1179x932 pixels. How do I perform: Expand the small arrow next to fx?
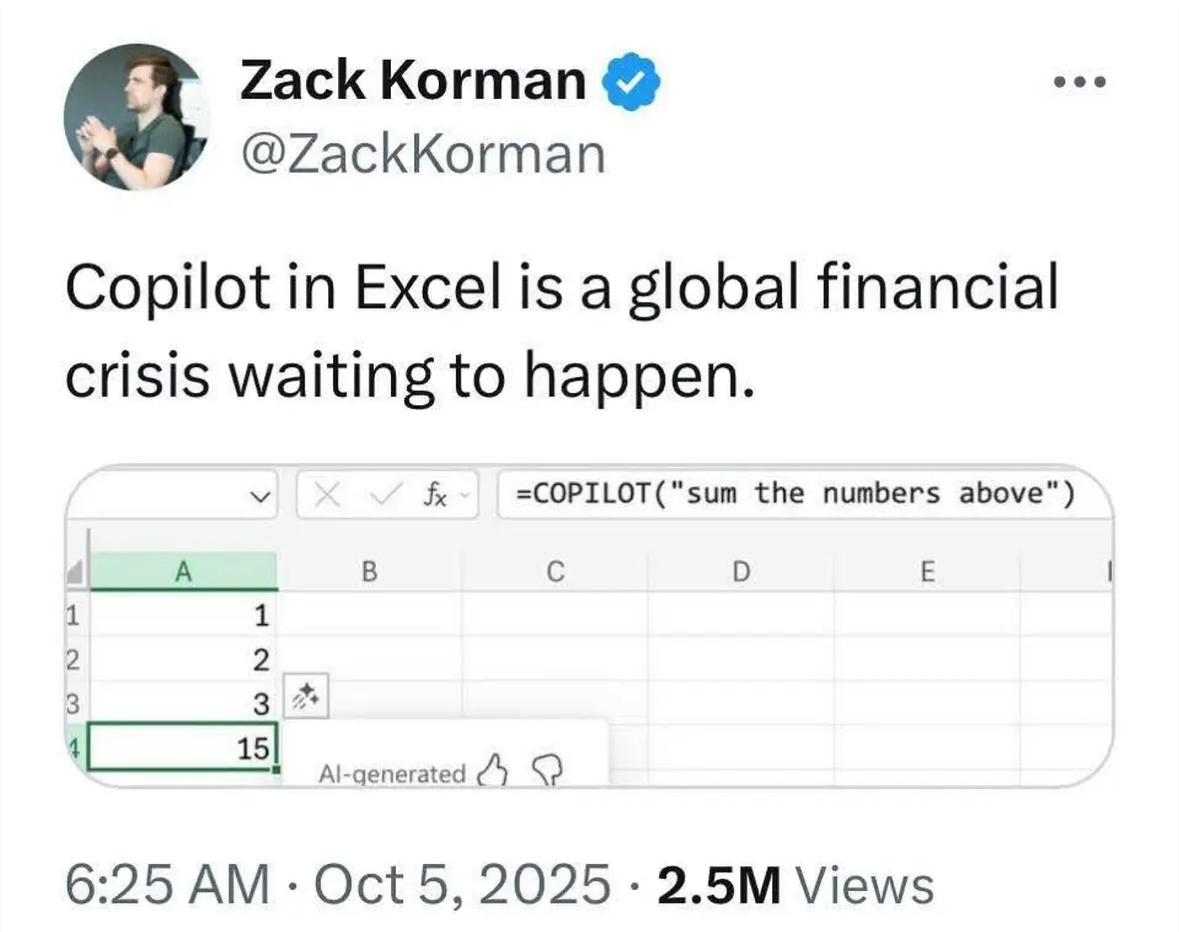coord(462,495)
